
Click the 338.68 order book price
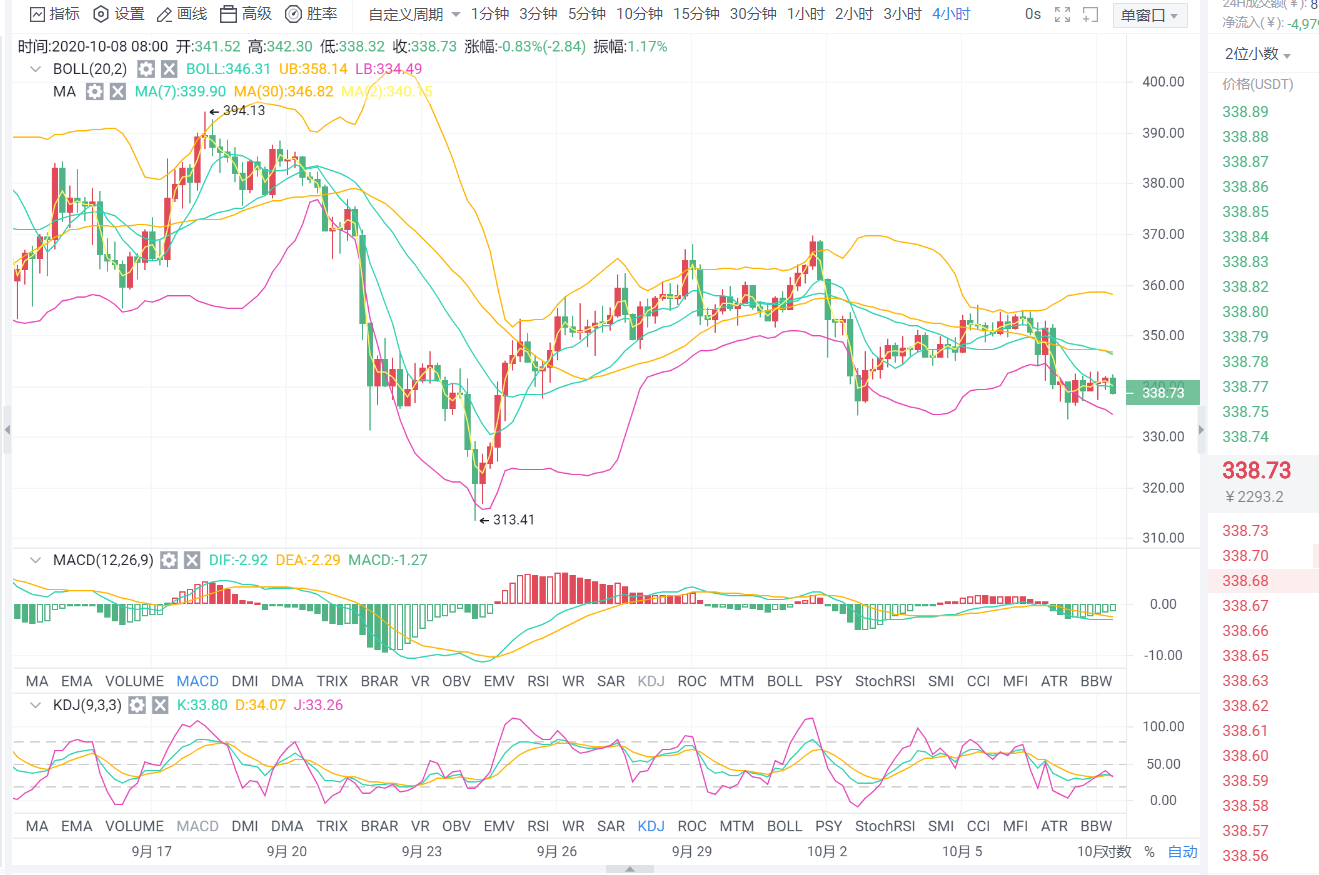click(1245, 581)
